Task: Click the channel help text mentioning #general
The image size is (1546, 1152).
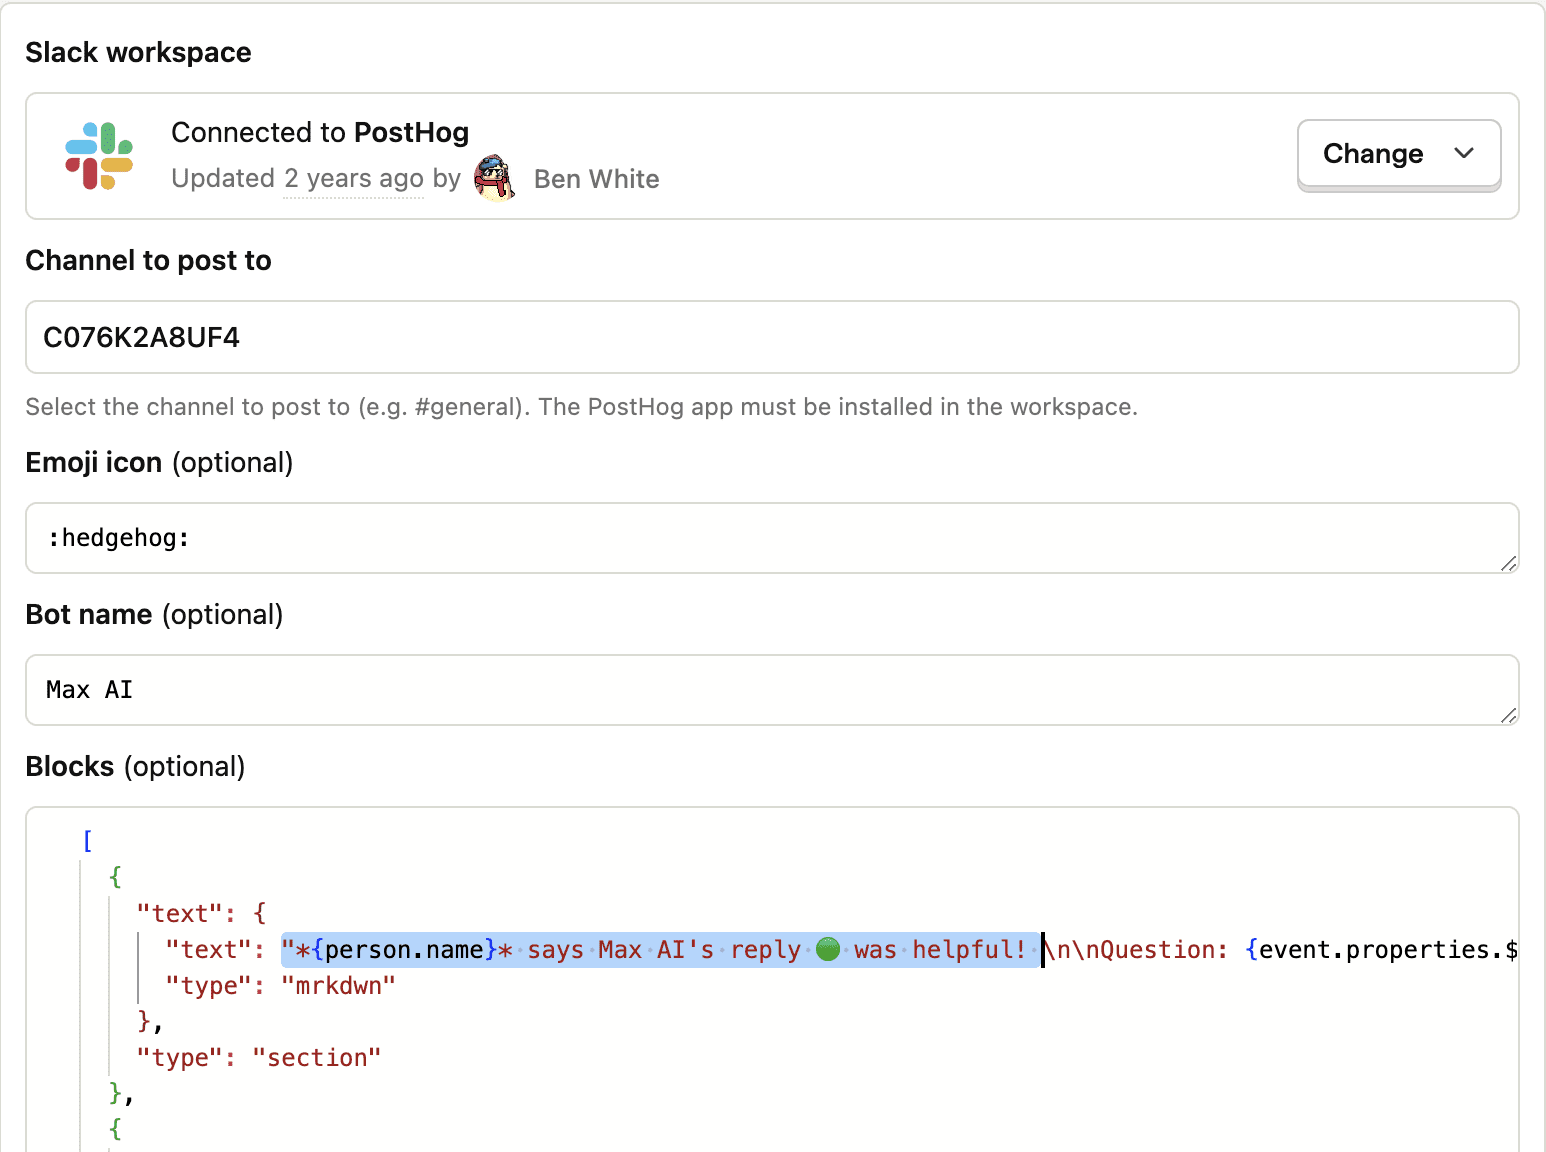Action: (581, 407)
